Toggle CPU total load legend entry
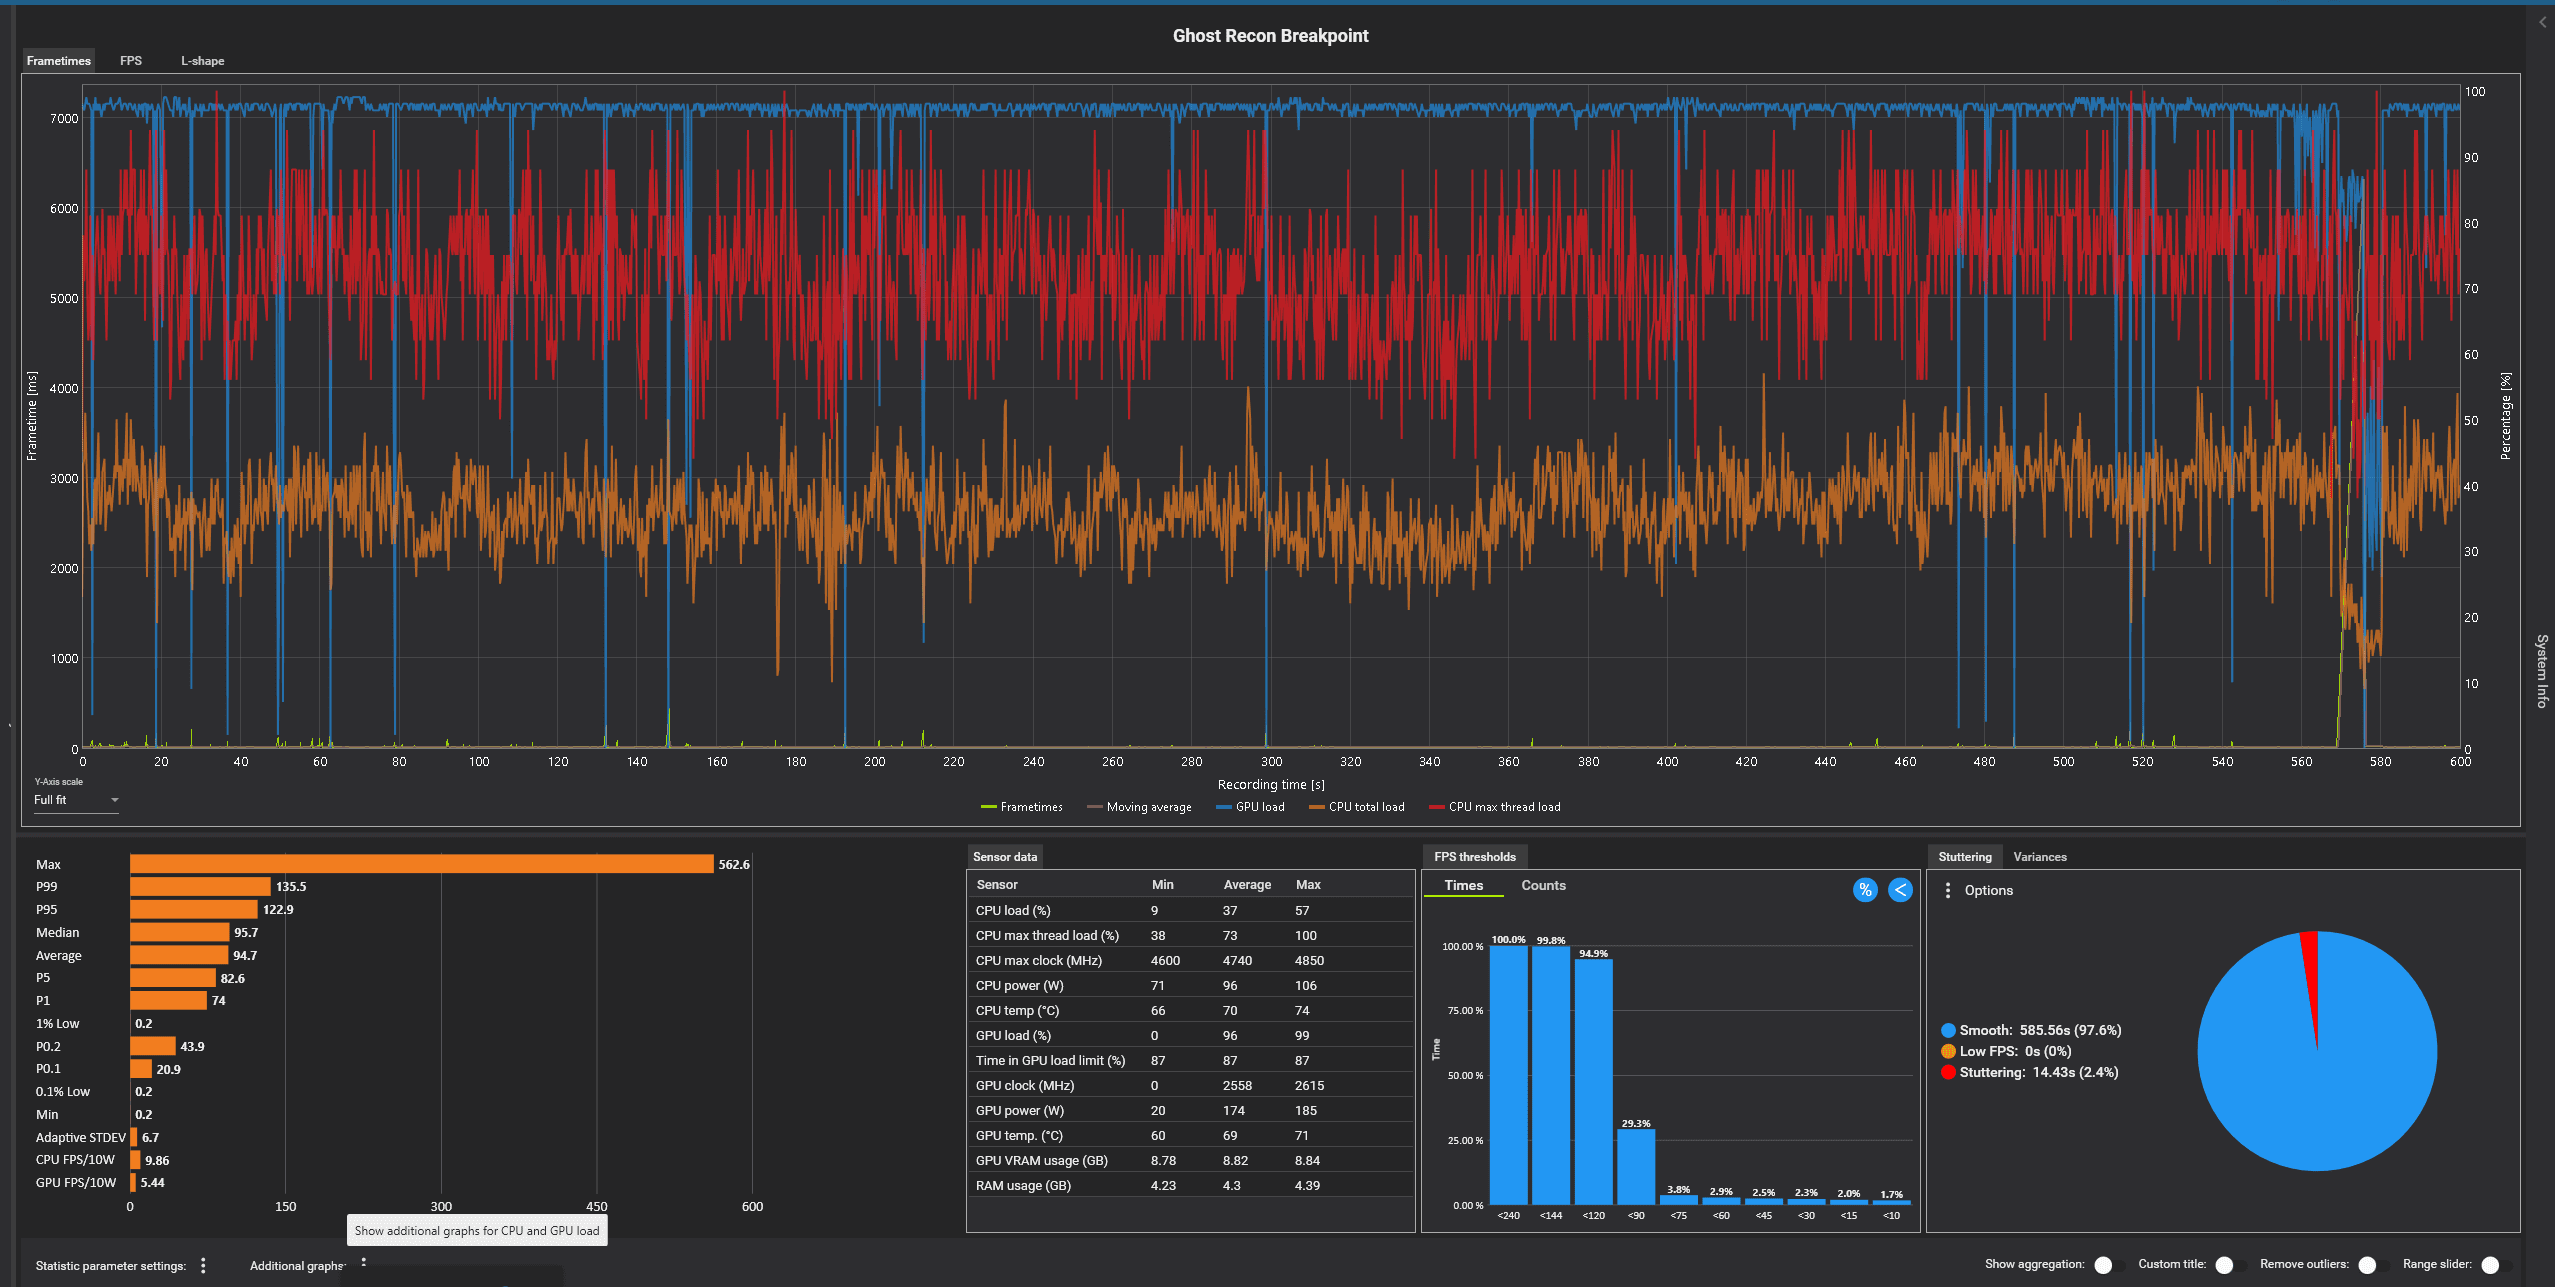The height and width of the screenshot is (1287, 2555). (1356, 807)
